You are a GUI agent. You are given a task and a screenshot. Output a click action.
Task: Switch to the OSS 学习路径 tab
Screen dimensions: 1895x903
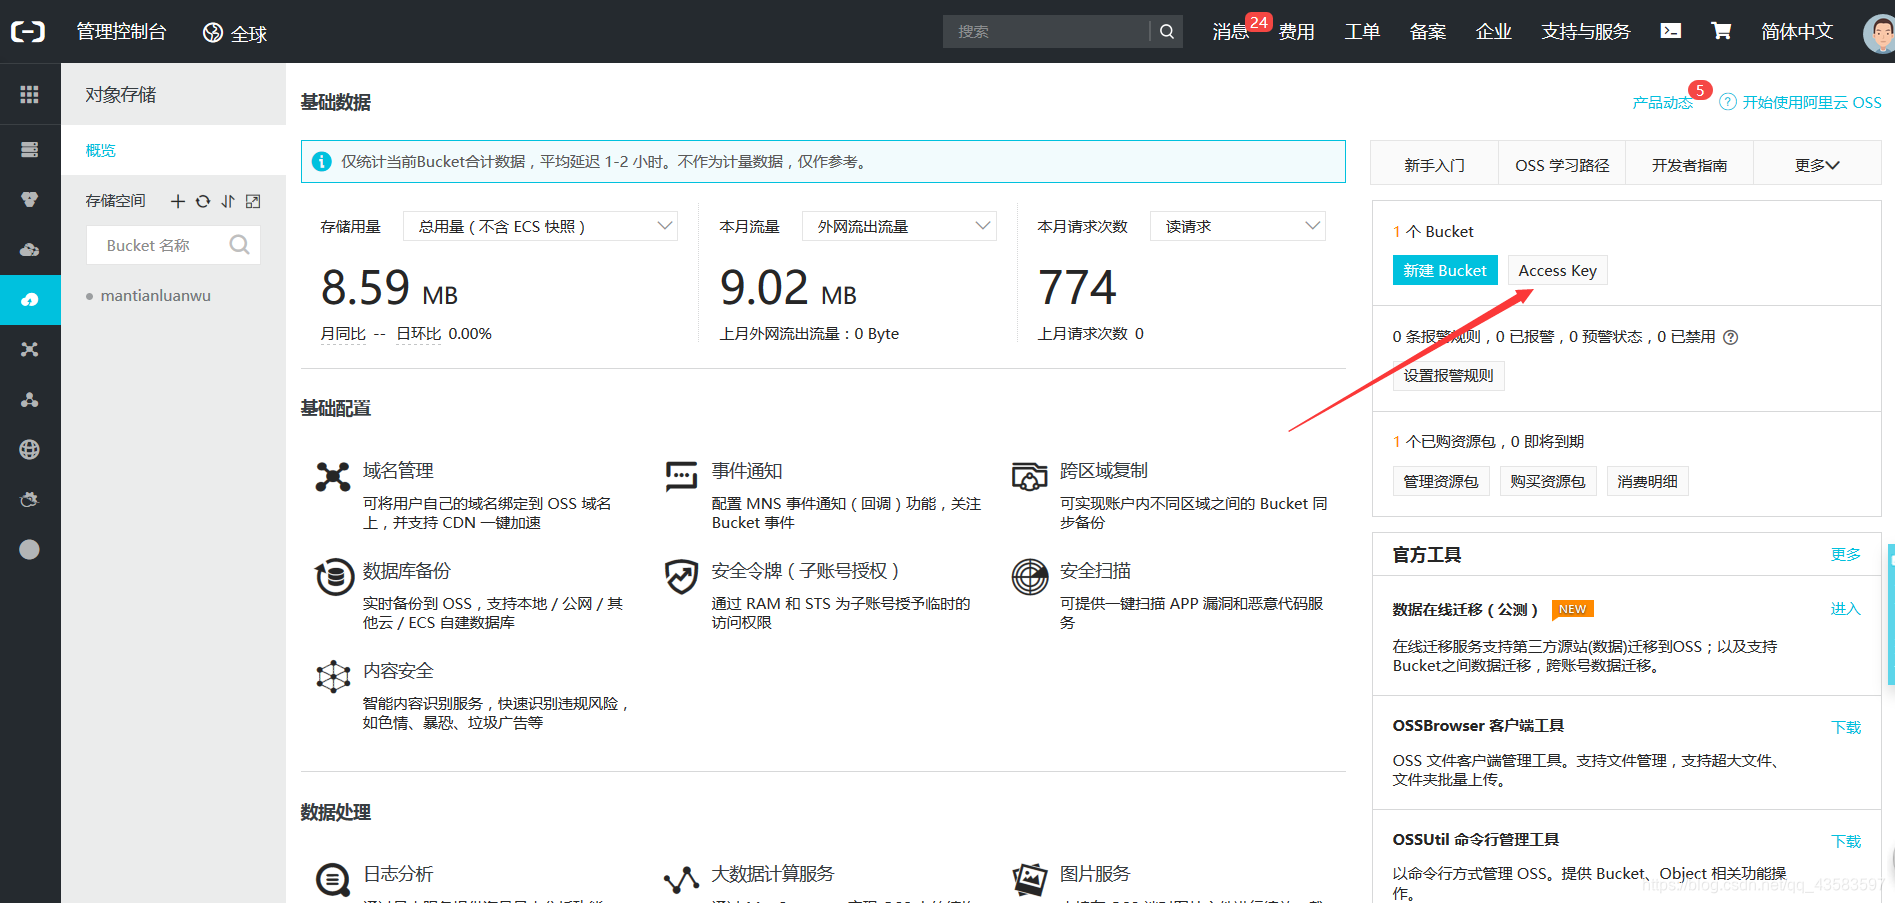tap(1562, 165)
